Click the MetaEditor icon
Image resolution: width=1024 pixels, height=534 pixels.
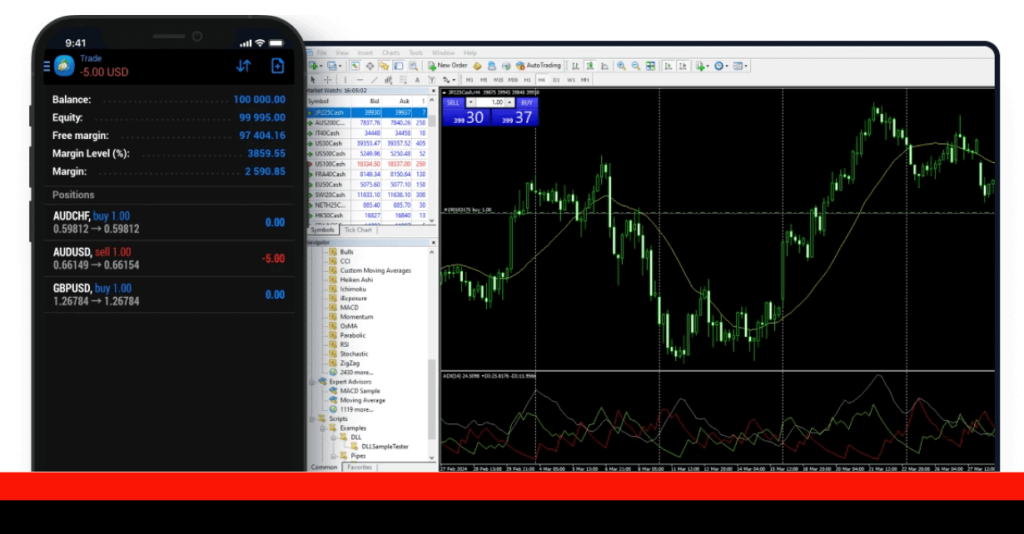click(x=477, y=66)
